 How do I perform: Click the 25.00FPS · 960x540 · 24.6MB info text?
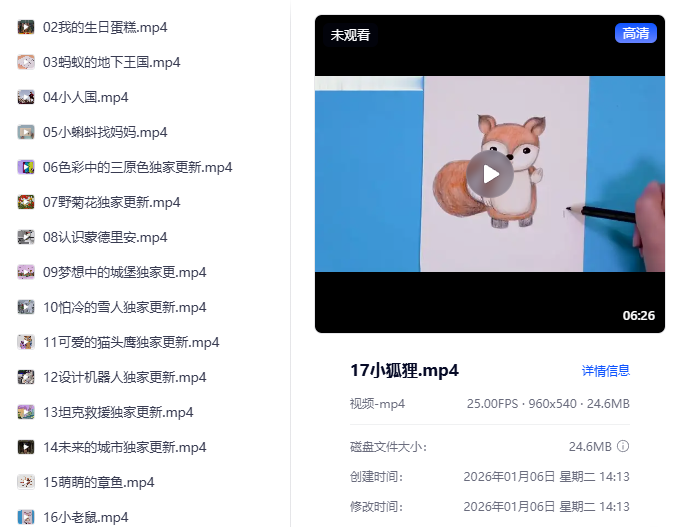tap(548, 404)
